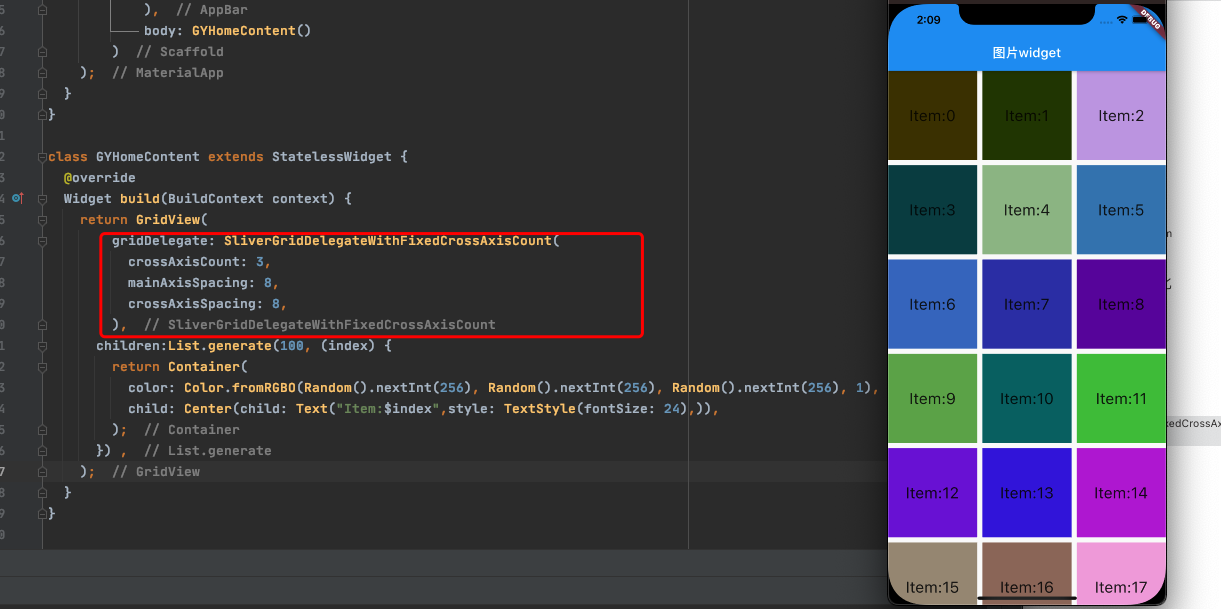Tap the 2:09 clock in the simulator

928,19
